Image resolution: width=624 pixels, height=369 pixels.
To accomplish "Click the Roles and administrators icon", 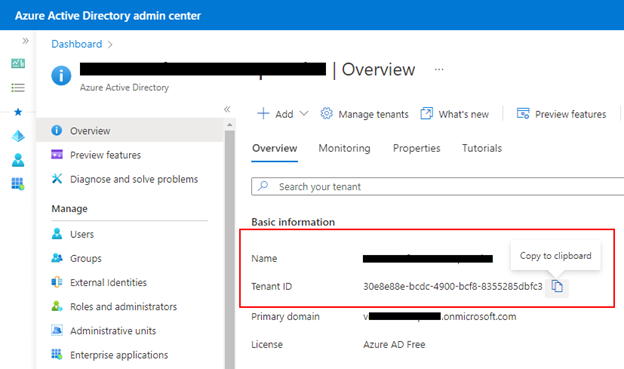I will click(57, 306).
